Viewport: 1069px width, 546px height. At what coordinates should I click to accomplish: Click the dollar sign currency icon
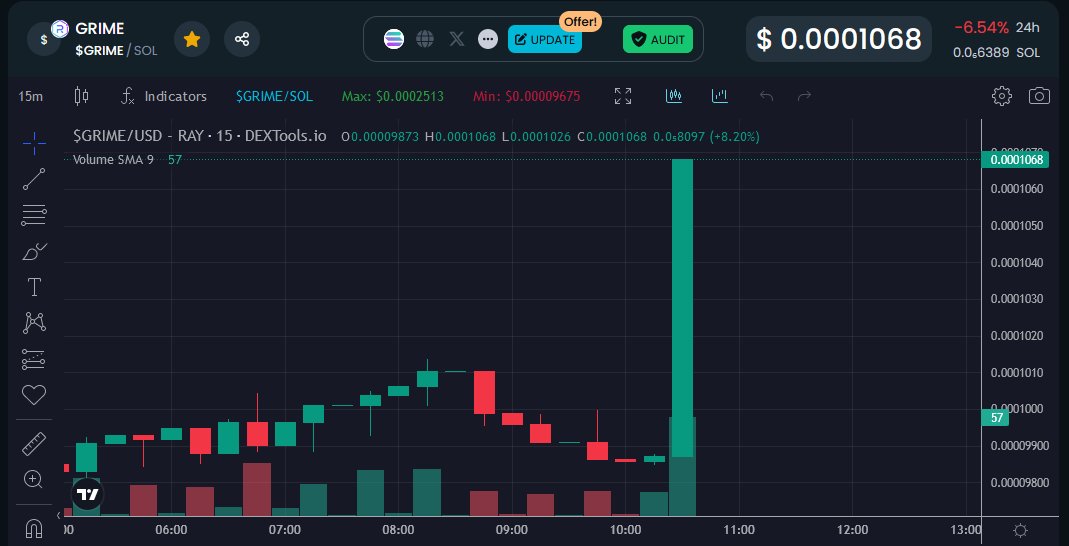point(44,40)
